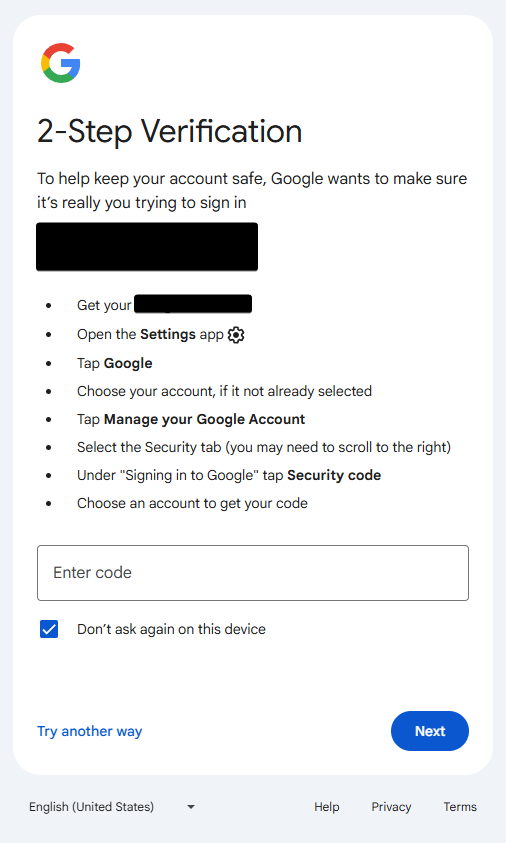506x843 pixels.
Task: Click the 'Try another way' link
Action: click(90, 731)
